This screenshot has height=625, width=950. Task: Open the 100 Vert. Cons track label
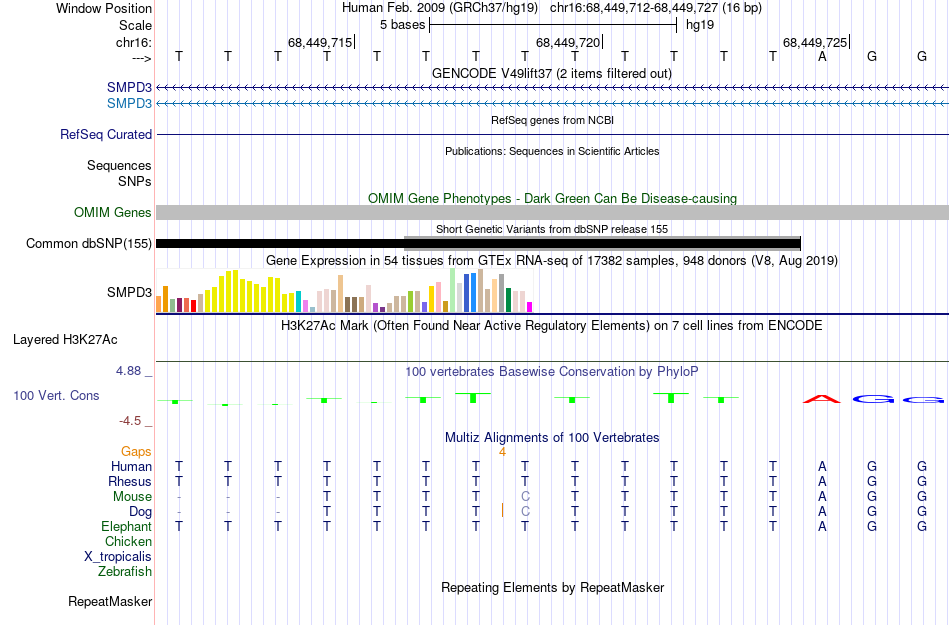point(56,395)
